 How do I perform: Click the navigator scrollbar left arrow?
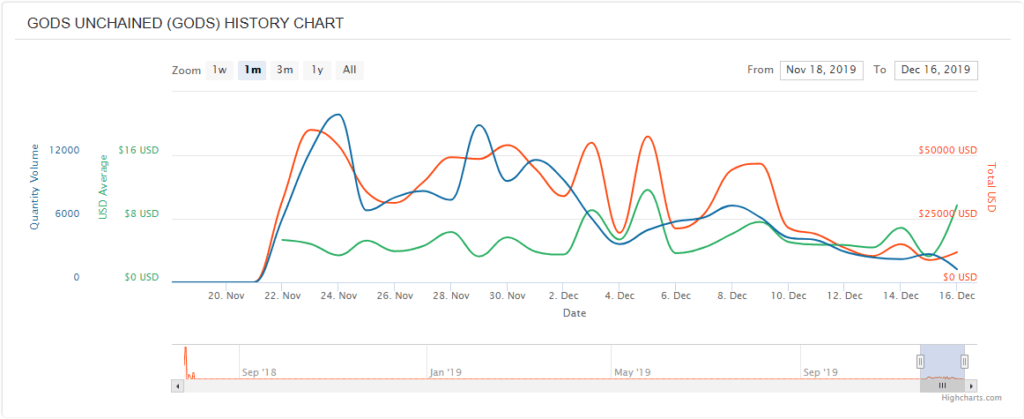tap(177, 386)
